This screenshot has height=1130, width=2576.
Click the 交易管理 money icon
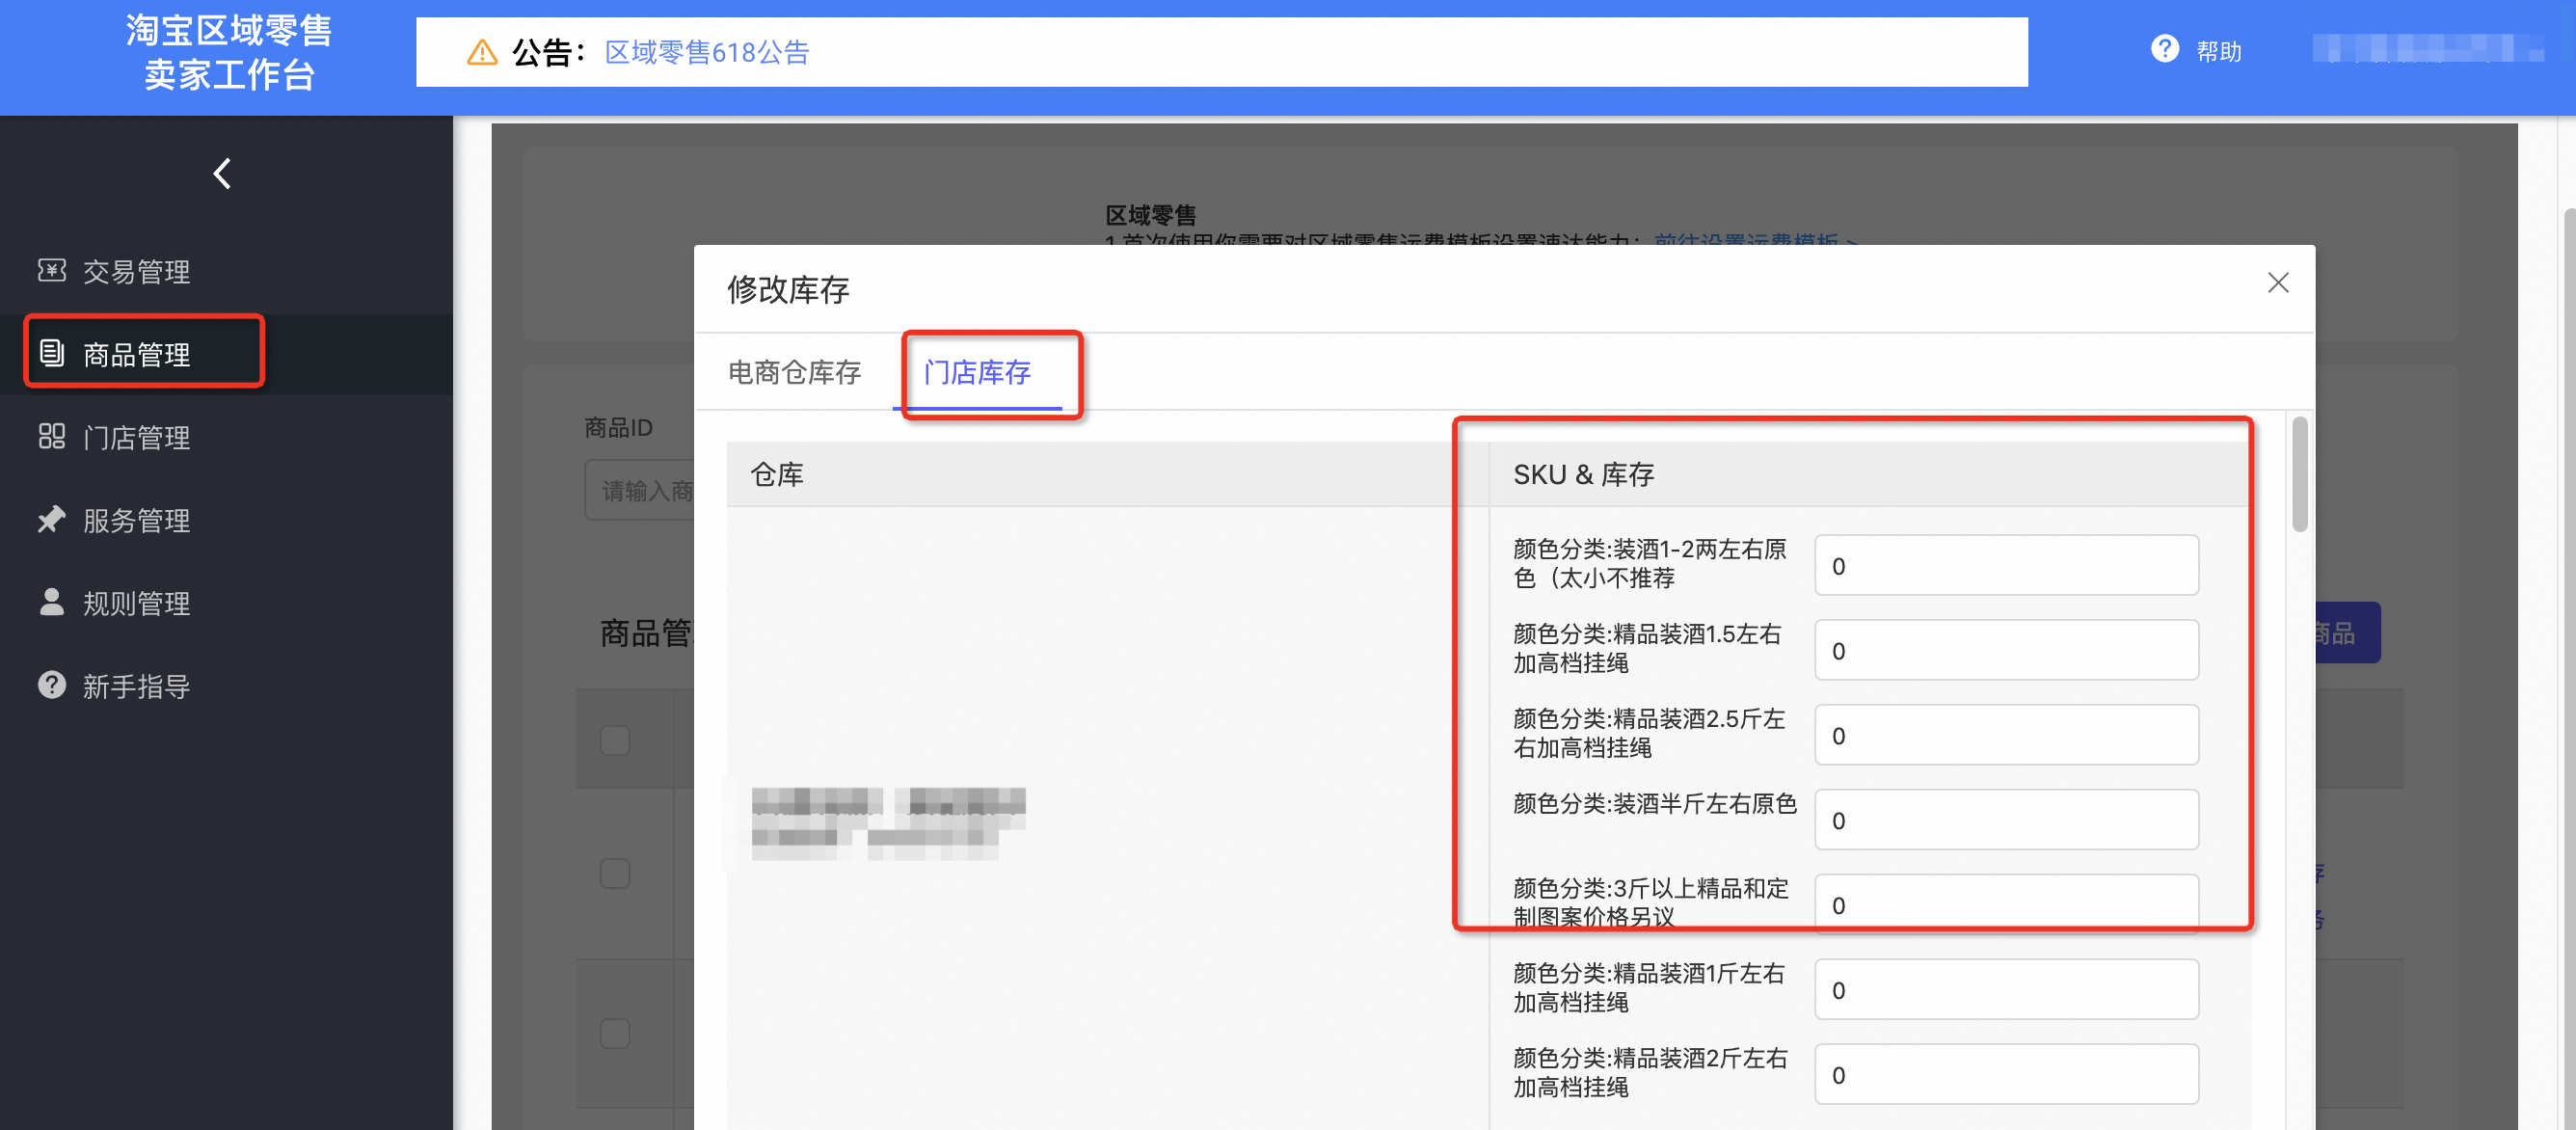coord(51,271)
